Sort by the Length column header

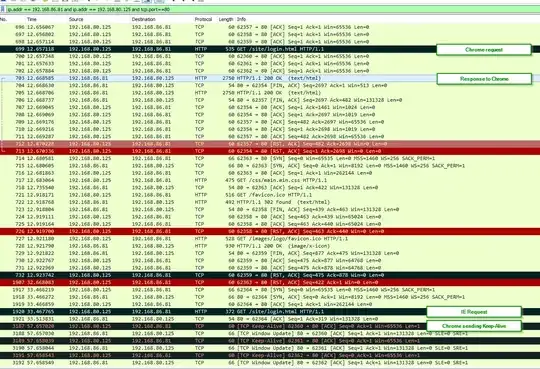tap(226, 19)
